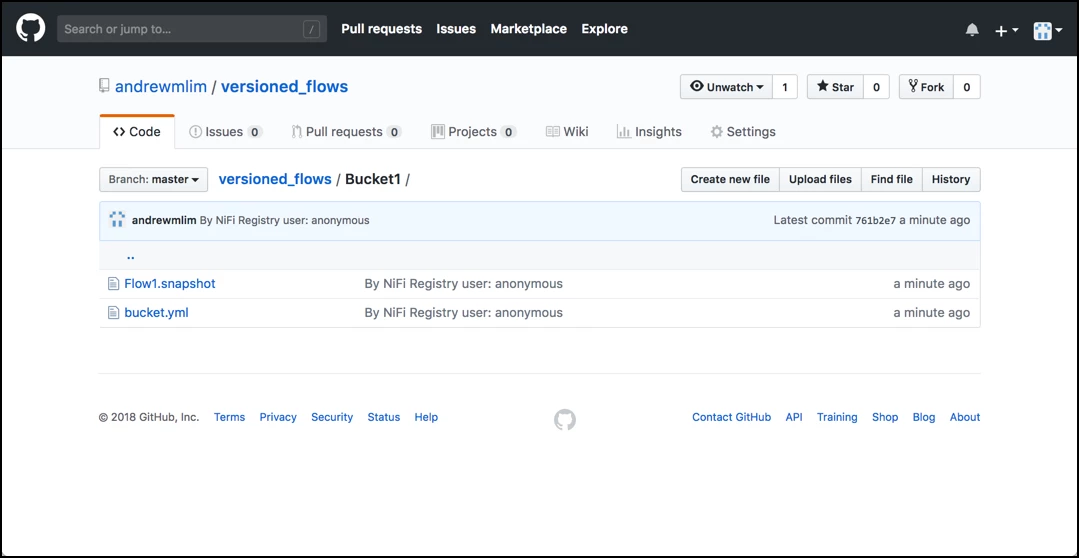
Task: Fork the repository
Action: pyautogui.click(x=926, y=87)
